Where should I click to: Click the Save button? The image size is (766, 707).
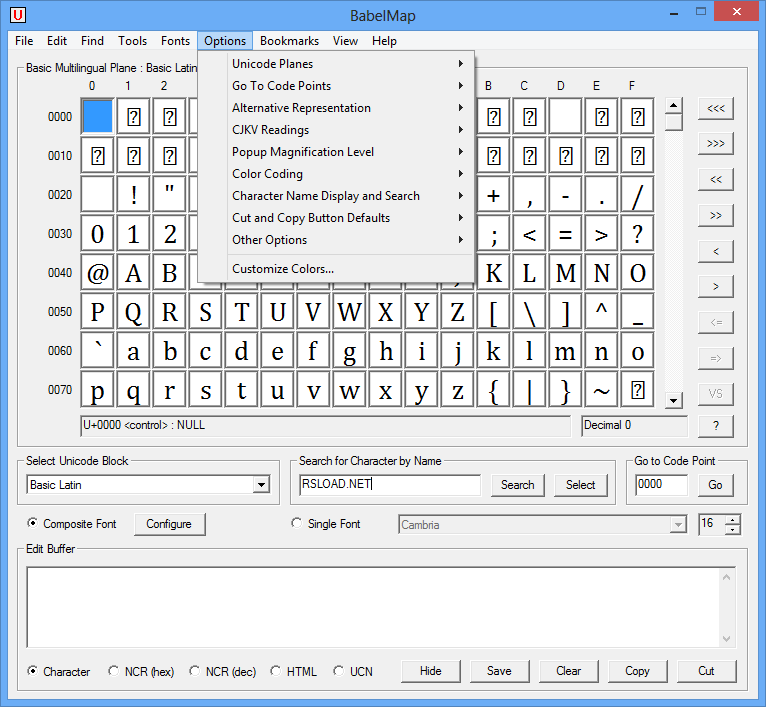(x=499, y=671)
